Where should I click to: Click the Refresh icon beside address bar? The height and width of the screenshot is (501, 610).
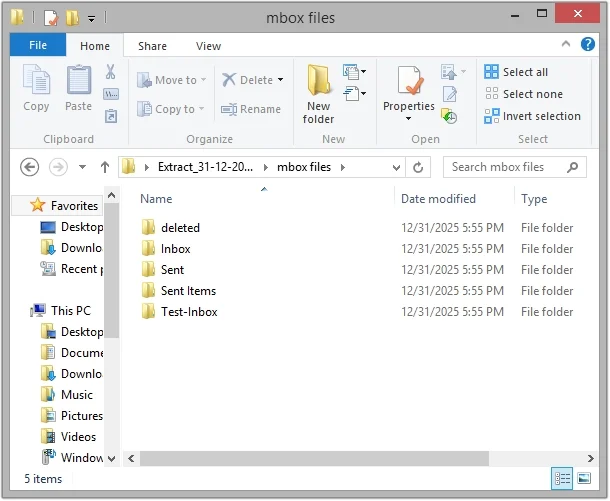[418, 167]
